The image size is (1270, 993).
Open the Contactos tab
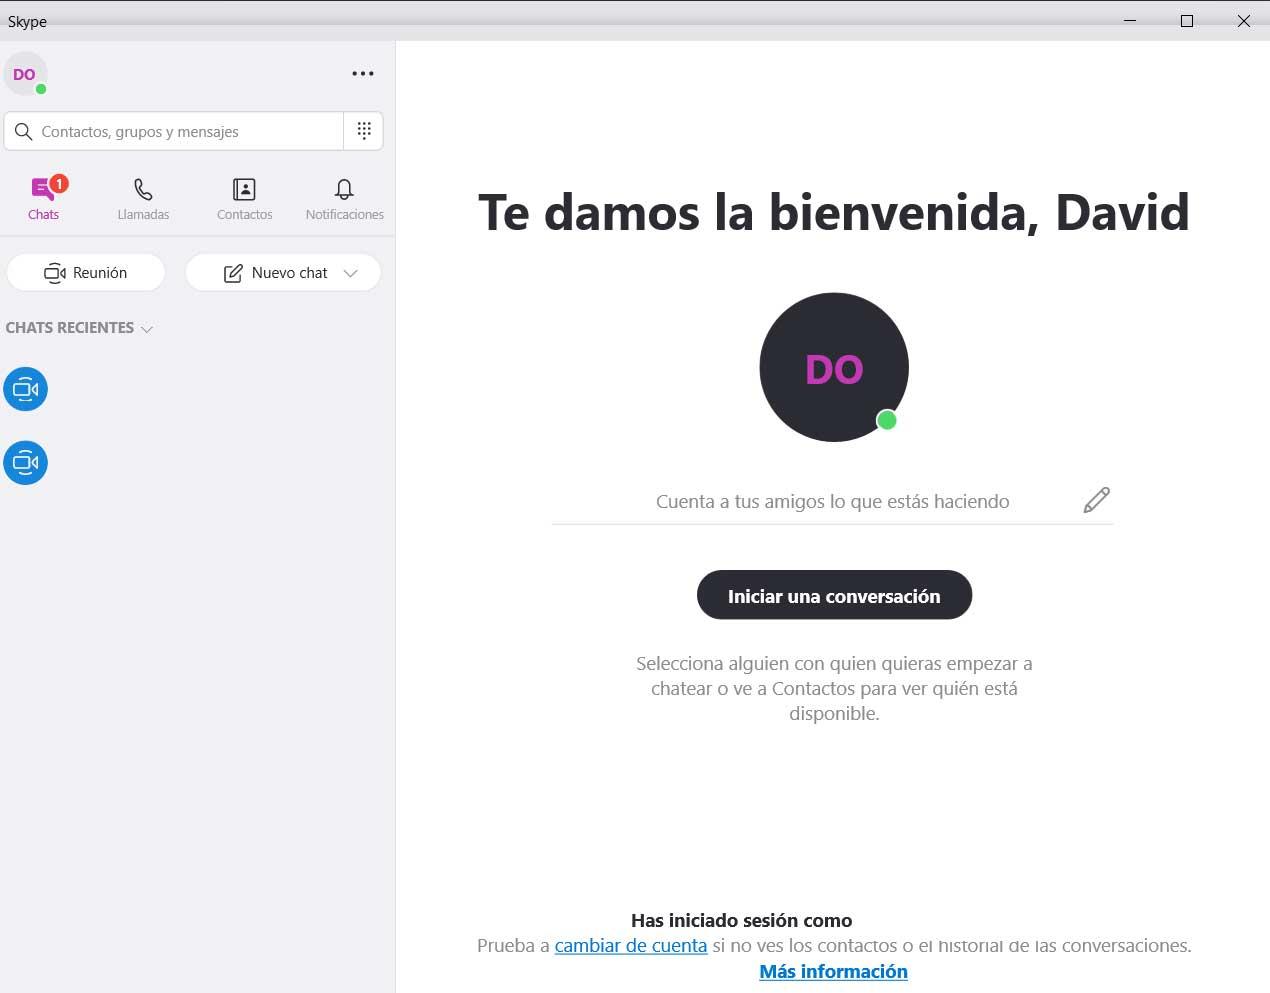click(244, 198)
